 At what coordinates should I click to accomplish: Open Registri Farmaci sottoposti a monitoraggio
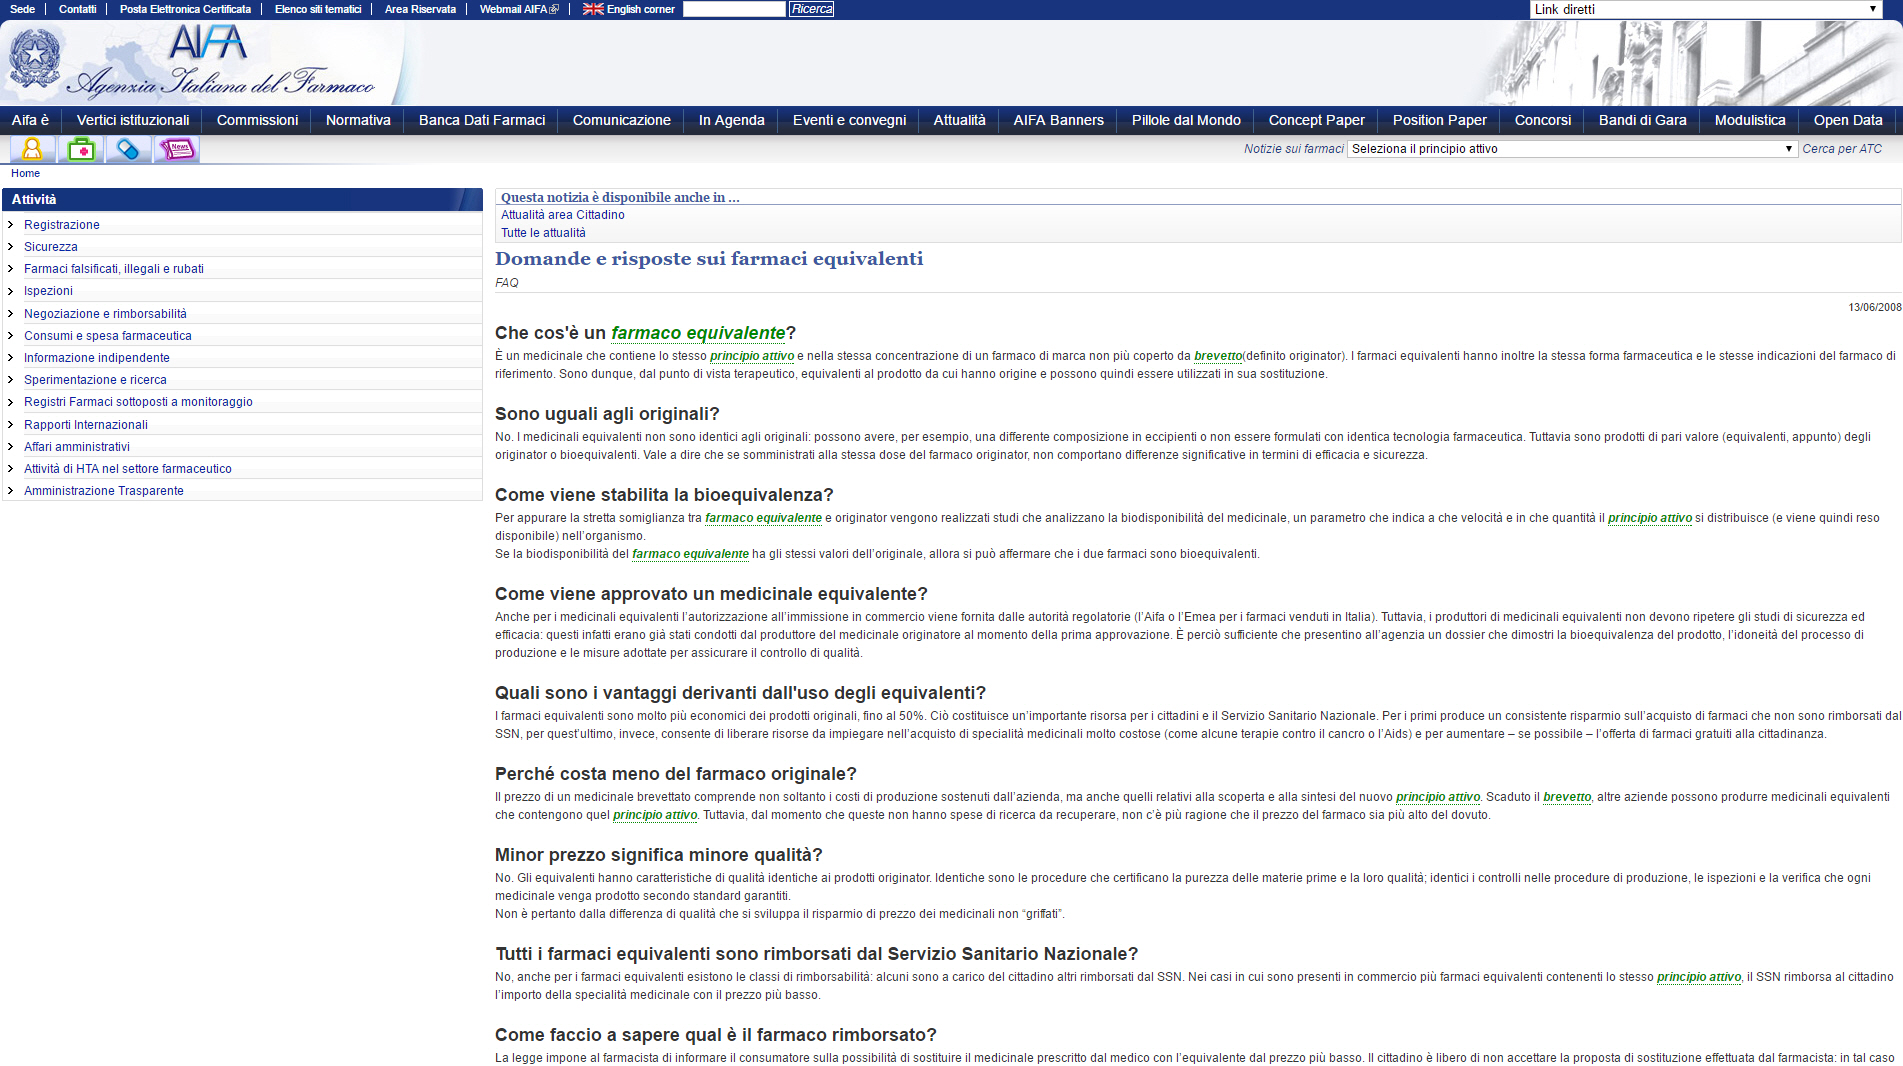point(138,402)
